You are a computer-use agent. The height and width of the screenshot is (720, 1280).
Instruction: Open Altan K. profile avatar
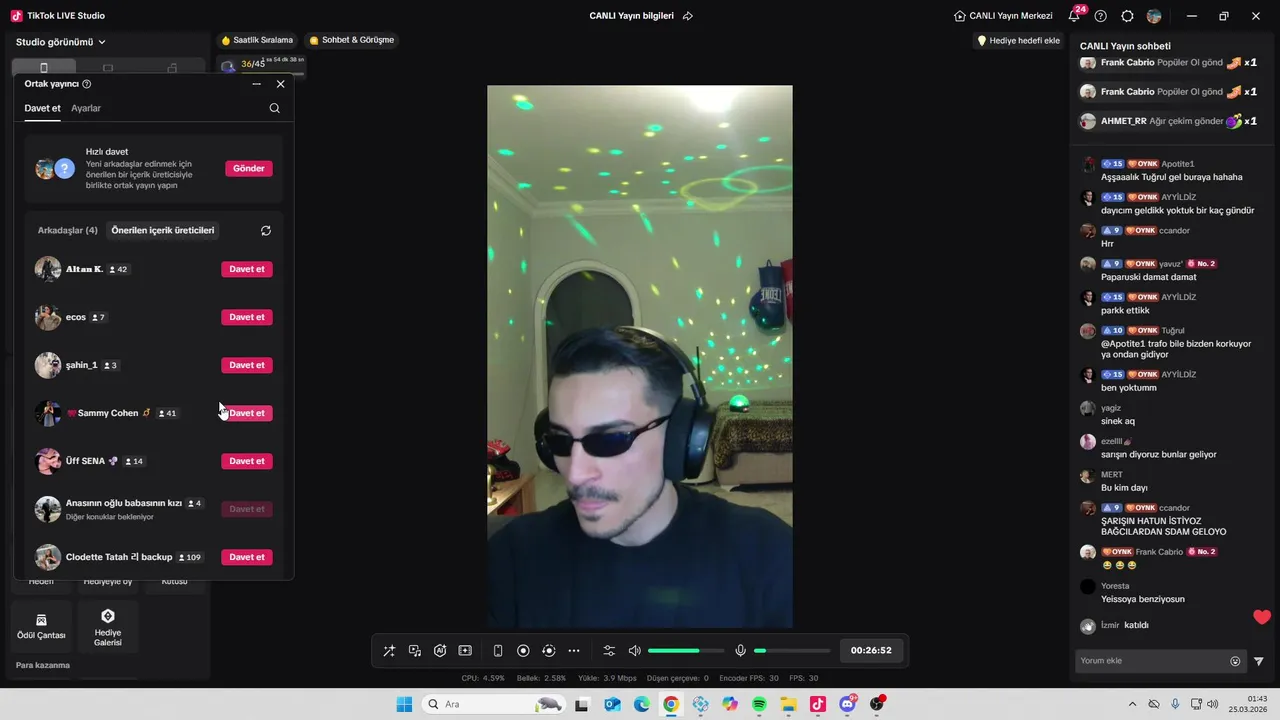tap(48, 269)
